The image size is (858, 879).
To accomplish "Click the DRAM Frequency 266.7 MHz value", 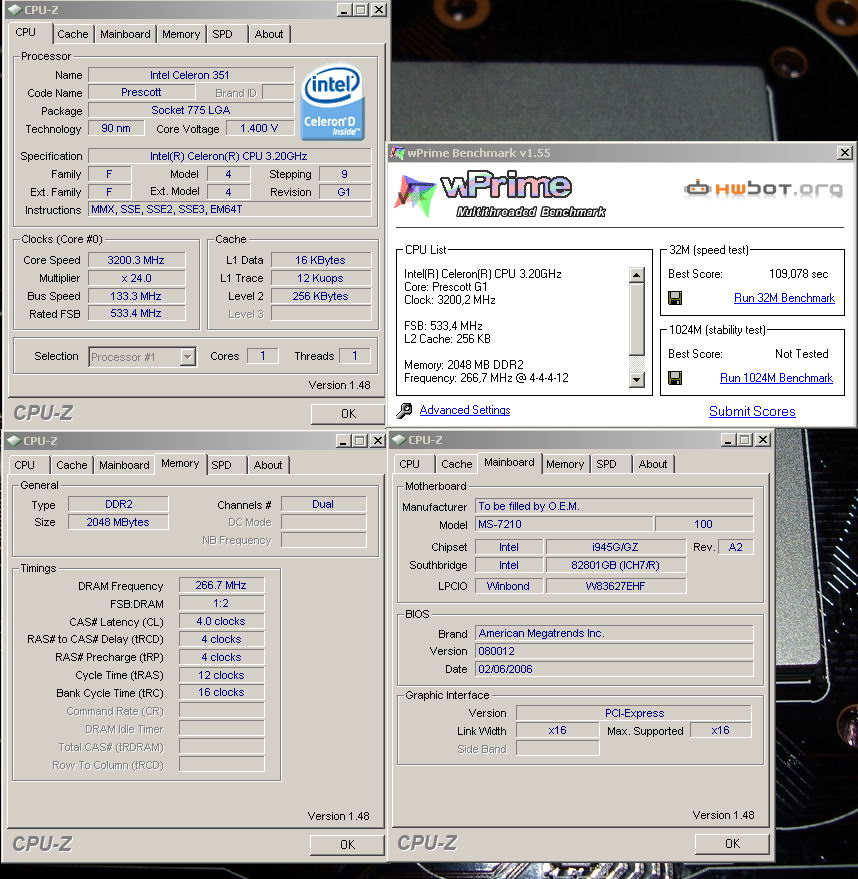I will pyautogui.click(x=221, y=585).
